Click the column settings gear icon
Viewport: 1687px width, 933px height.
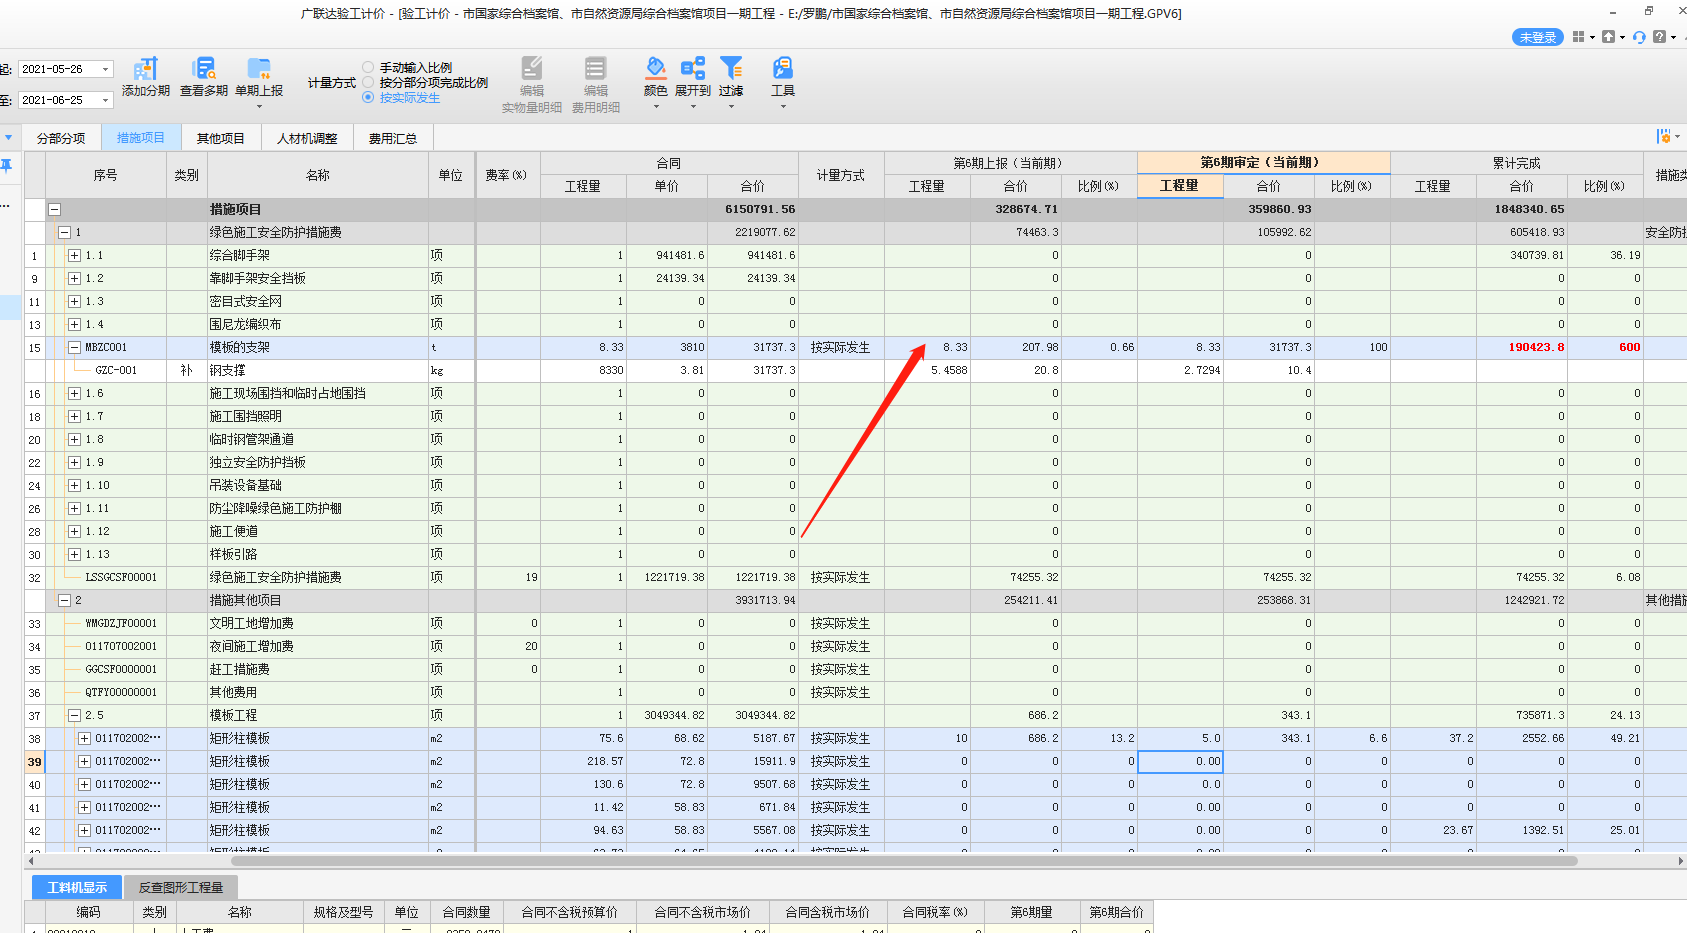coord(1663,136)
